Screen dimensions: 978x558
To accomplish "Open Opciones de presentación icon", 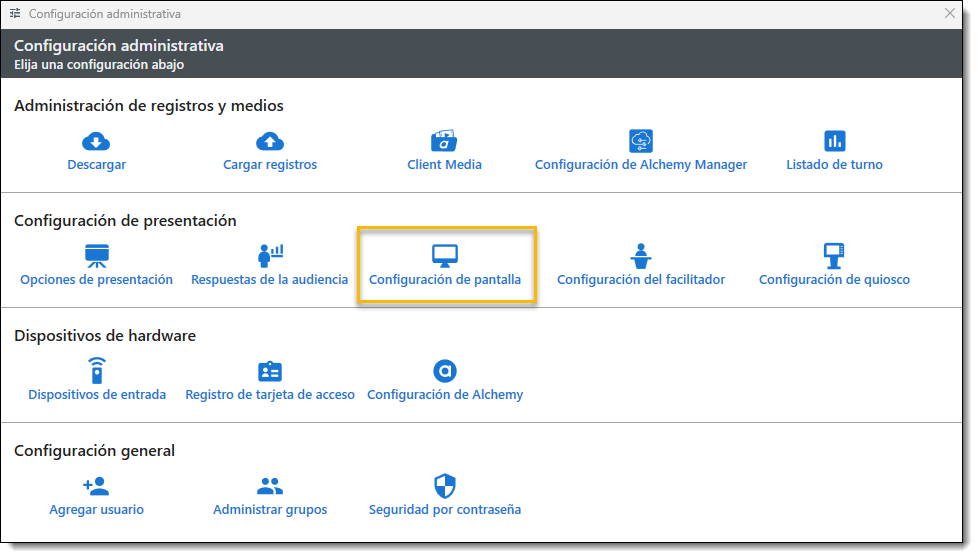I will point(96,255).
